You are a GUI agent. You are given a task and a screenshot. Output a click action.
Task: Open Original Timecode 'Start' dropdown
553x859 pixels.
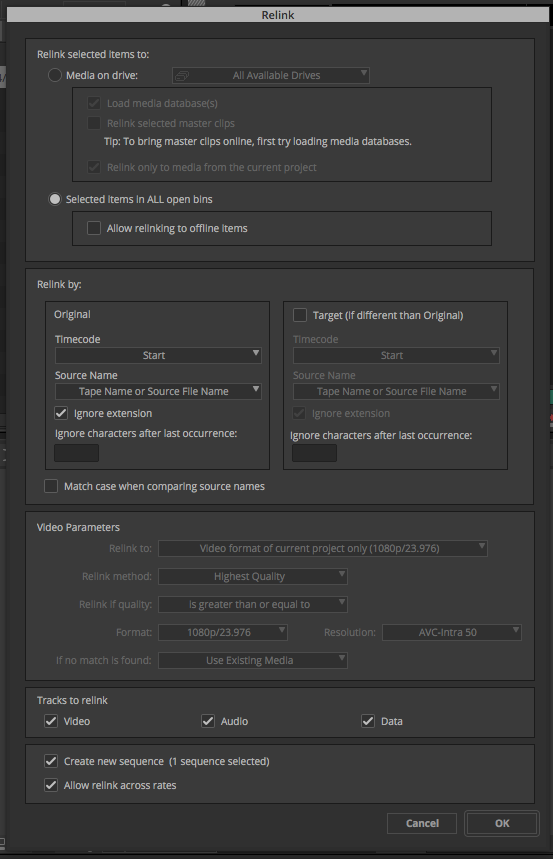[158, 356]
